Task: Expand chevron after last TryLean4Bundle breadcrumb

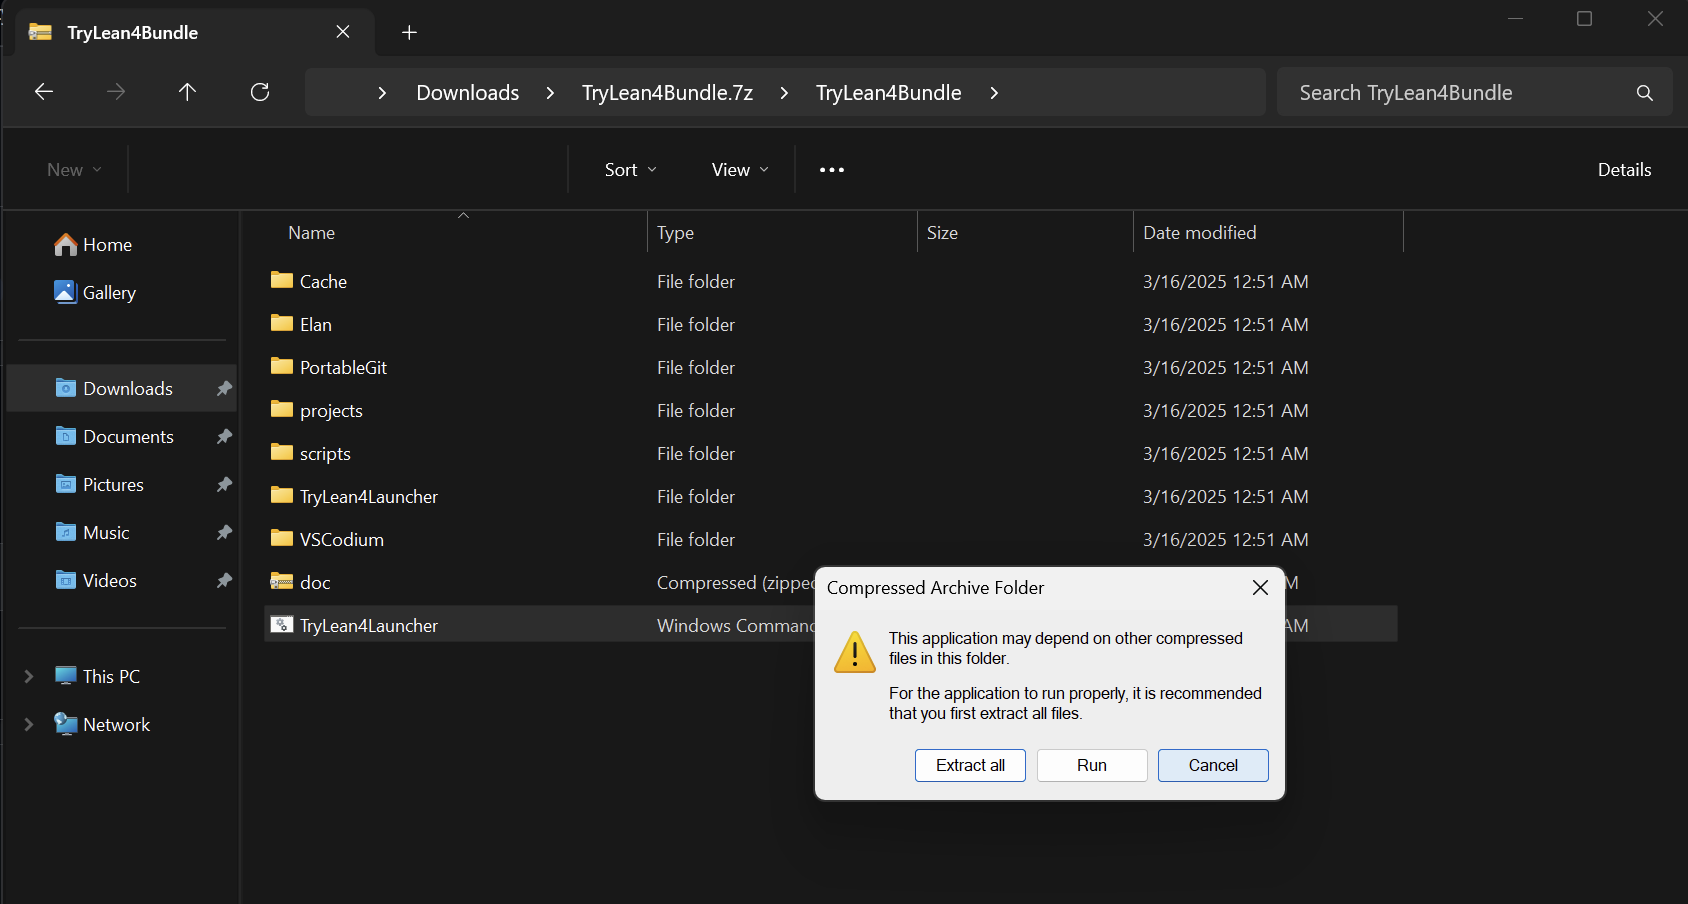Action: click(994, 93)
